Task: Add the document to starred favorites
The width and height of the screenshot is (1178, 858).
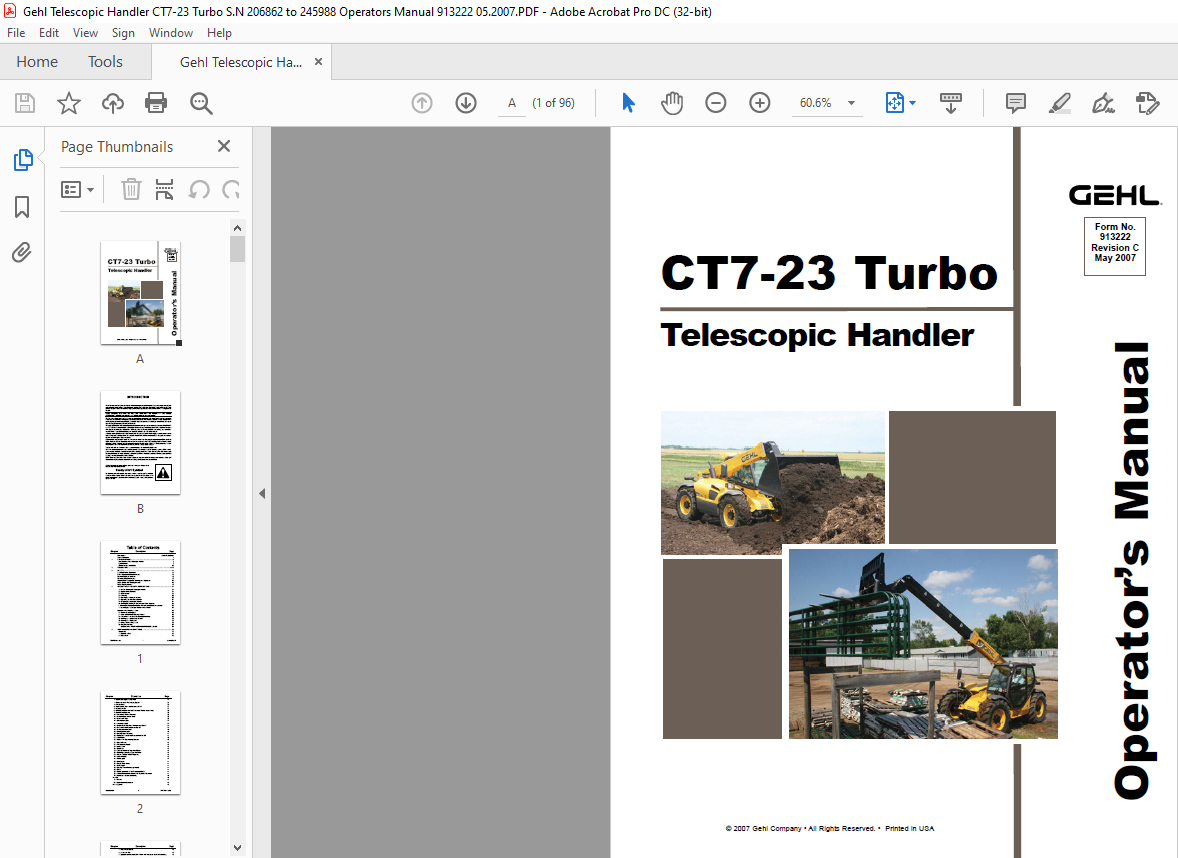Action: coord(69,103)
